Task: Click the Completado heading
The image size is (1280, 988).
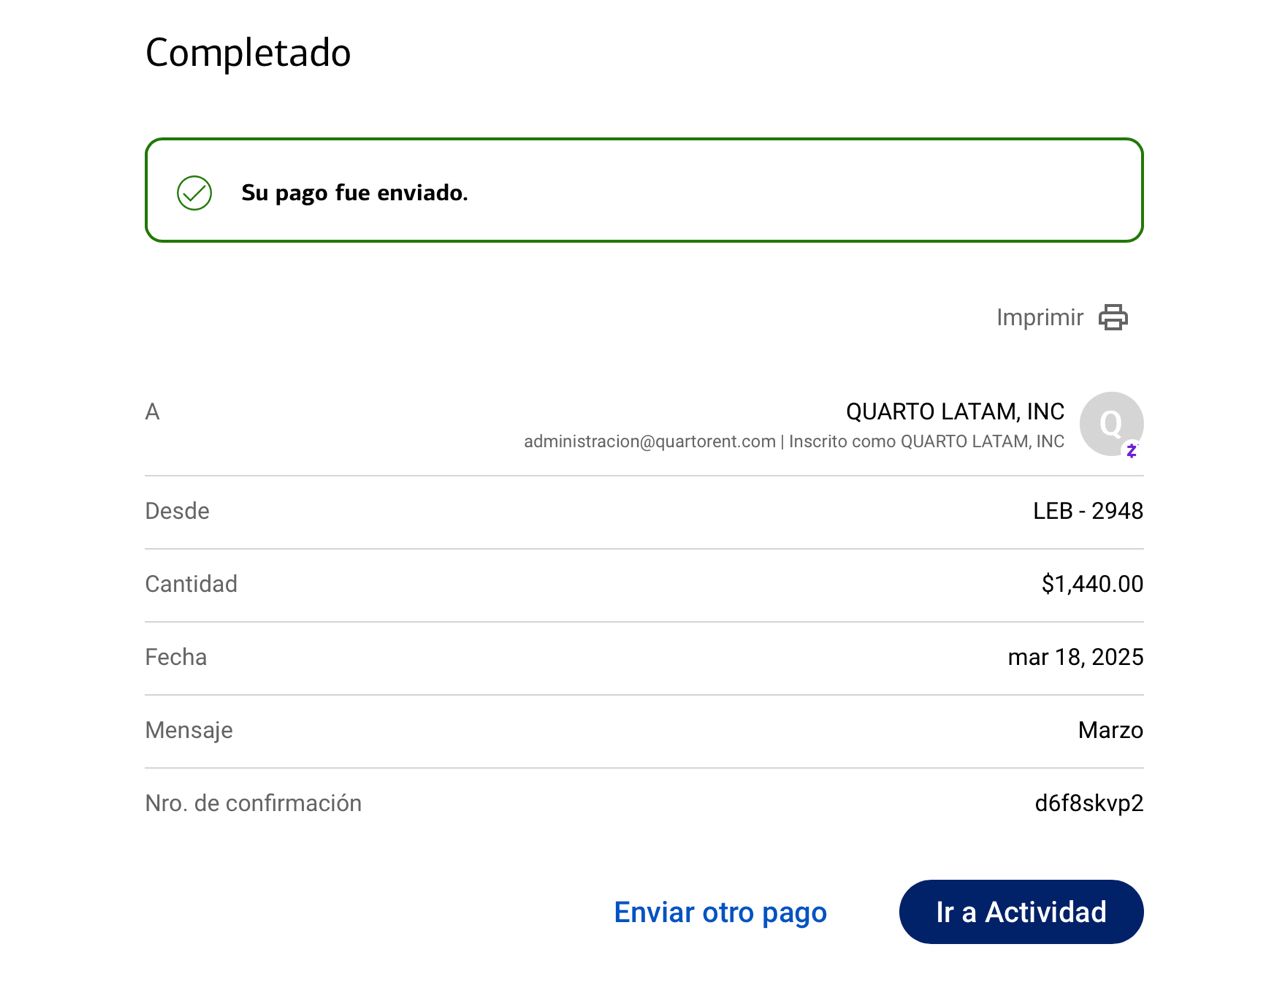Action: pyautogui.click(x=248, y=53)
